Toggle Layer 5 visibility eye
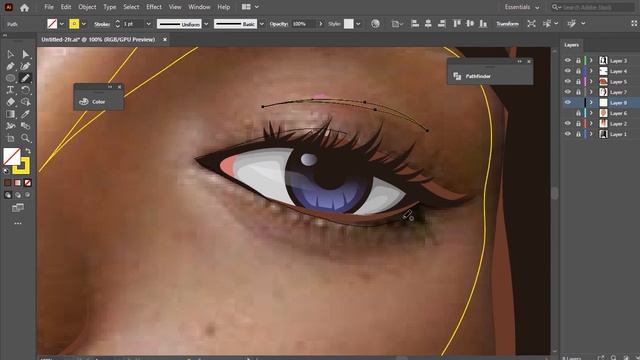 pos(568,82)
